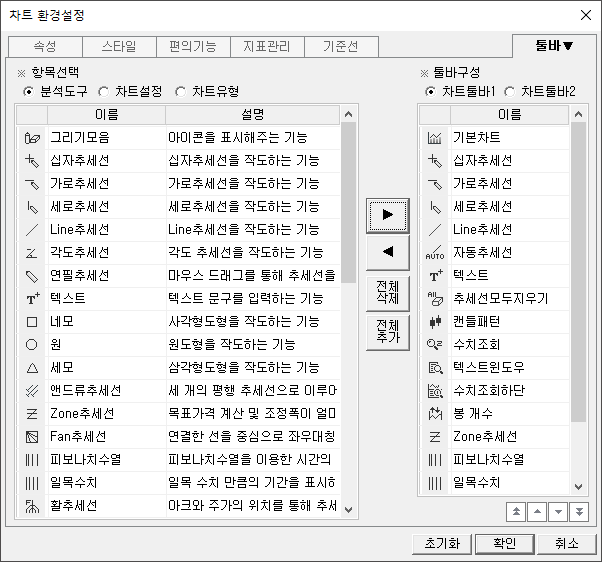Collapse the 항목선택 section header
The width and height of the screenshot is (602, 562).
tap(22, 73)
